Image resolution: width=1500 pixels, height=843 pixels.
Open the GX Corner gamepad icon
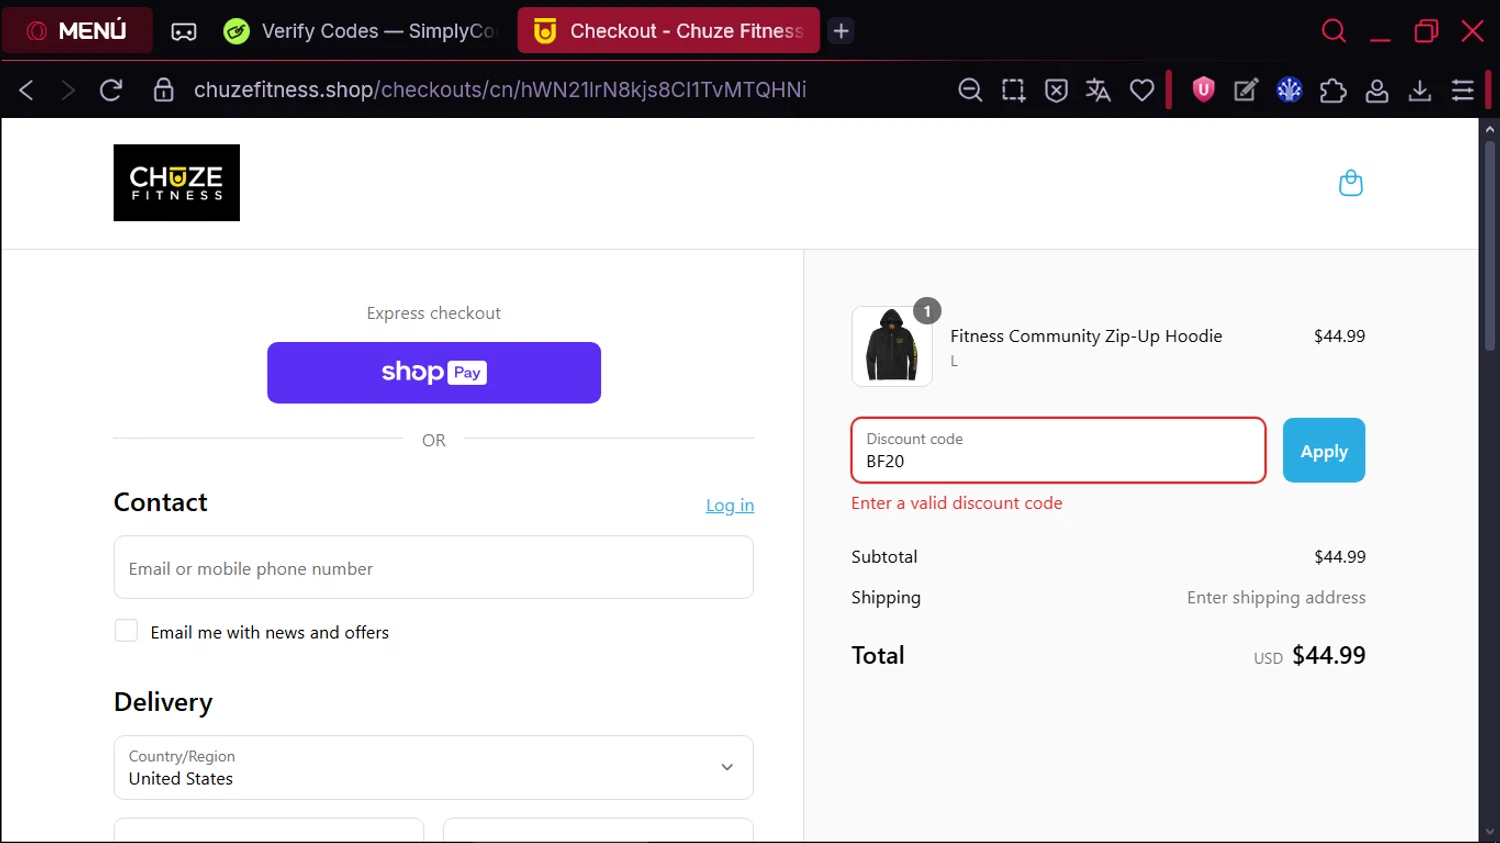[x=184, y=31]
